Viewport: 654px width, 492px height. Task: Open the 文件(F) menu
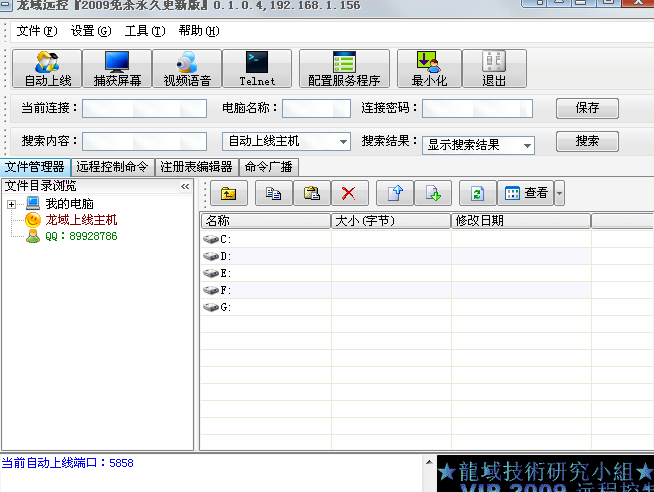tap(37, 31)
